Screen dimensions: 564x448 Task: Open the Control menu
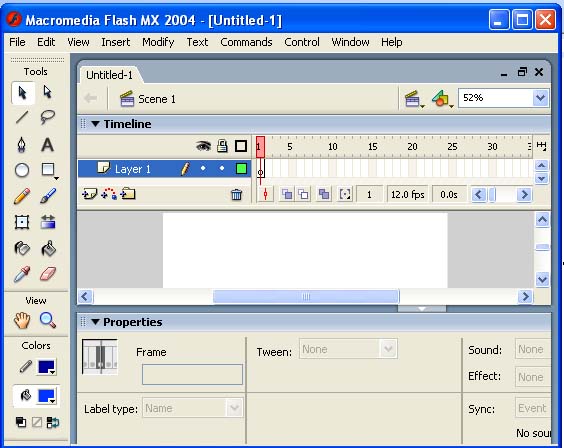coord(302,42)
